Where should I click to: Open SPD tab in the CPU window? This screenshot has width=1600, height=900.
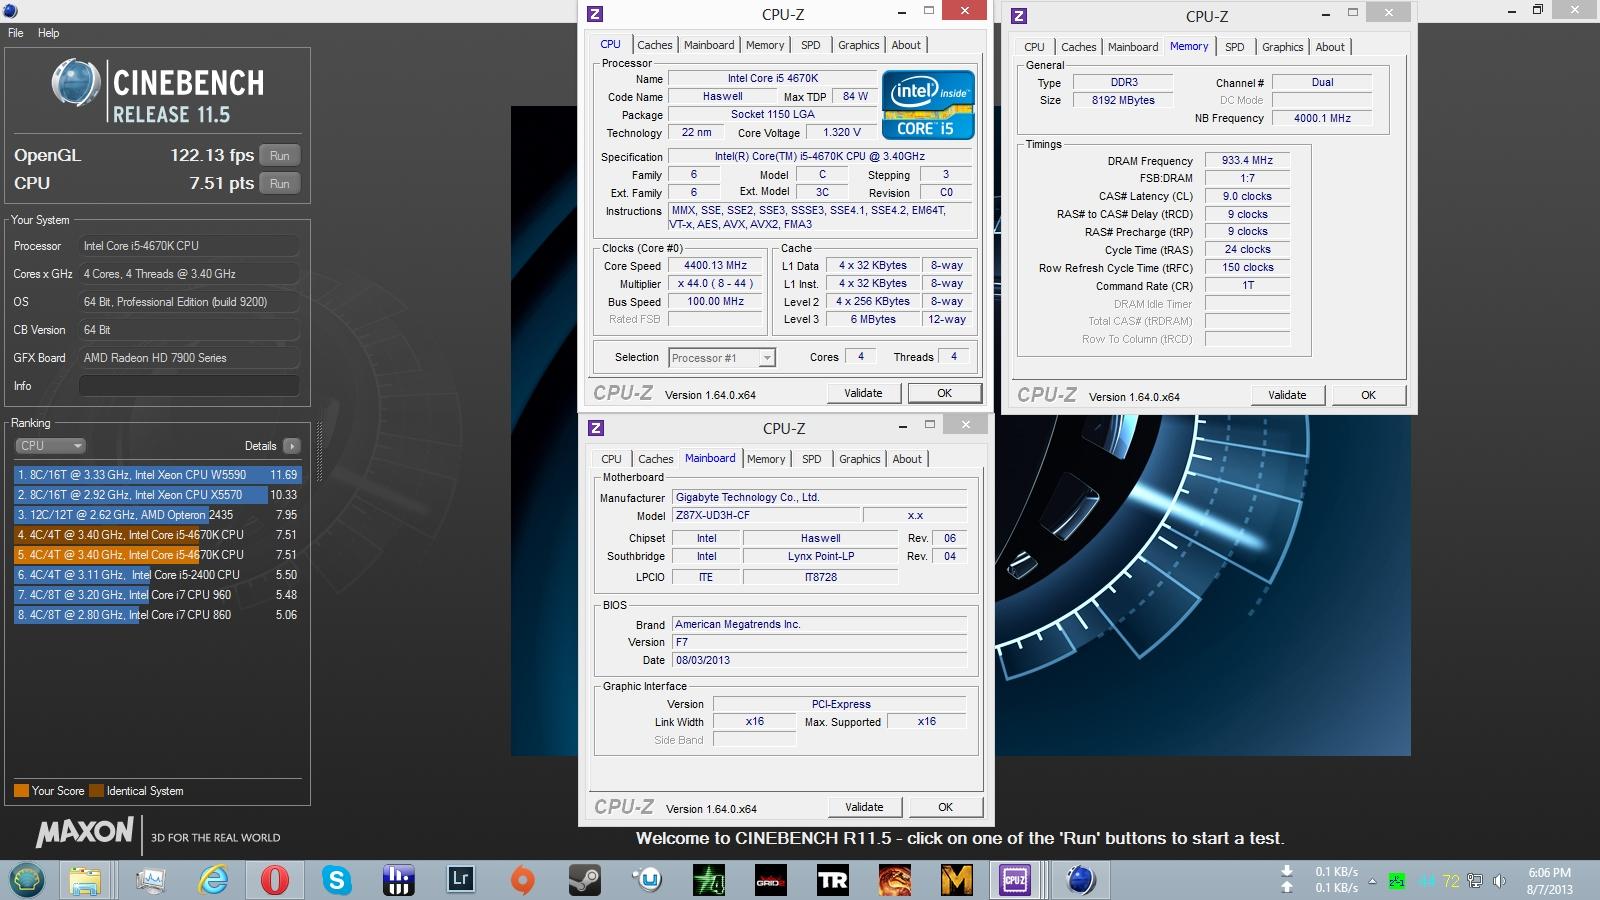click(x=811, y=45)
